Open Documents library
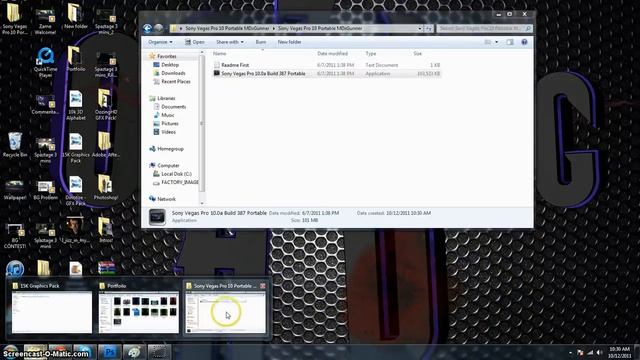This screenshot has width=640, height=360. 173,107
